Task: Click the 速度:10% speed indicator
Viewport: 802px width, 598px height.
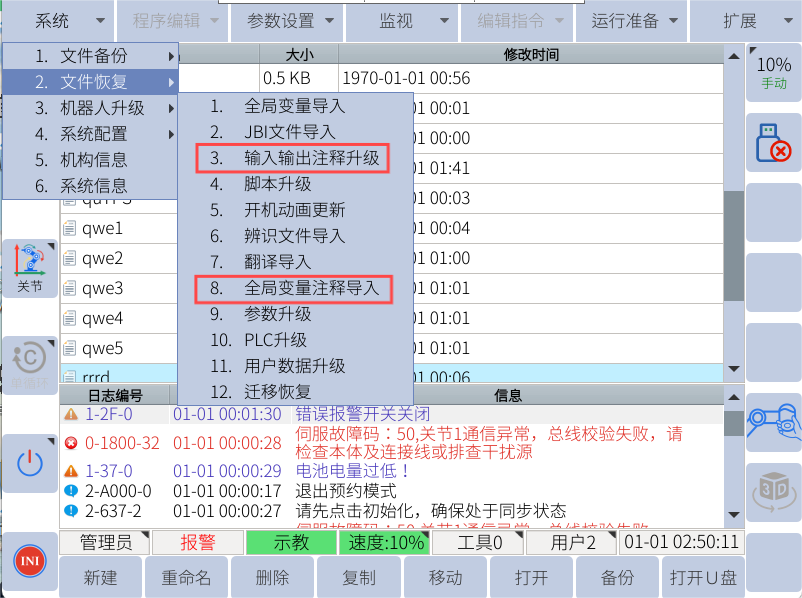Action: [x=385, y=543]
